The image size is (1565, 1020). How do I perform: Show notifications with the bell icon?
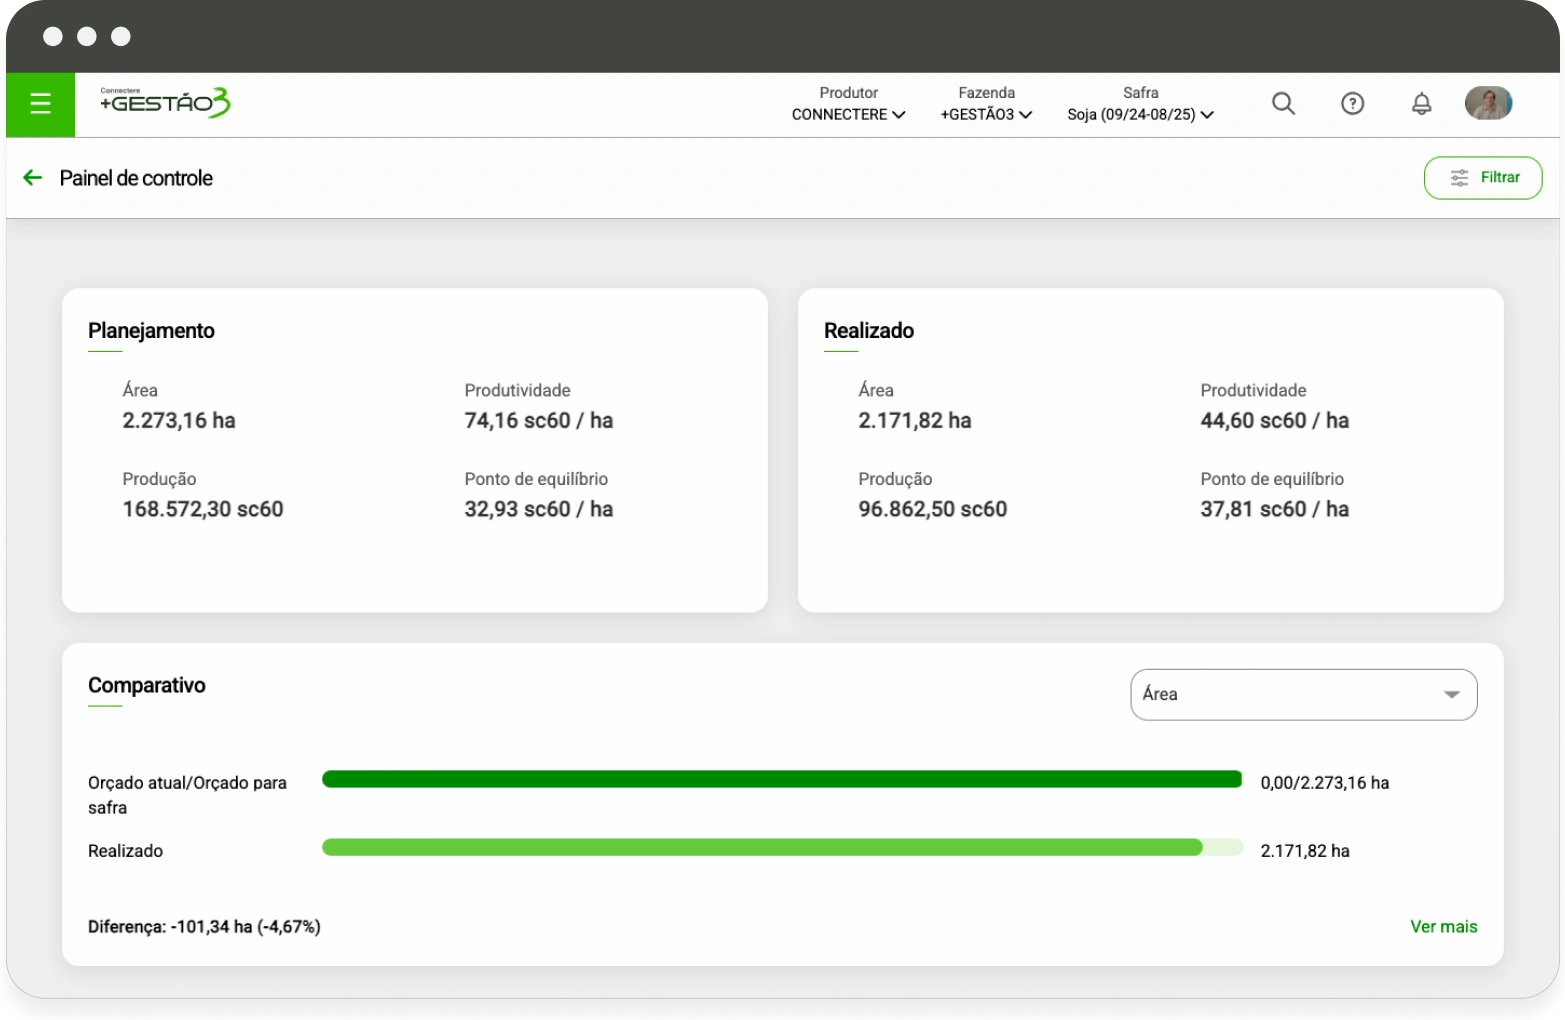(x=1421, y=104)
